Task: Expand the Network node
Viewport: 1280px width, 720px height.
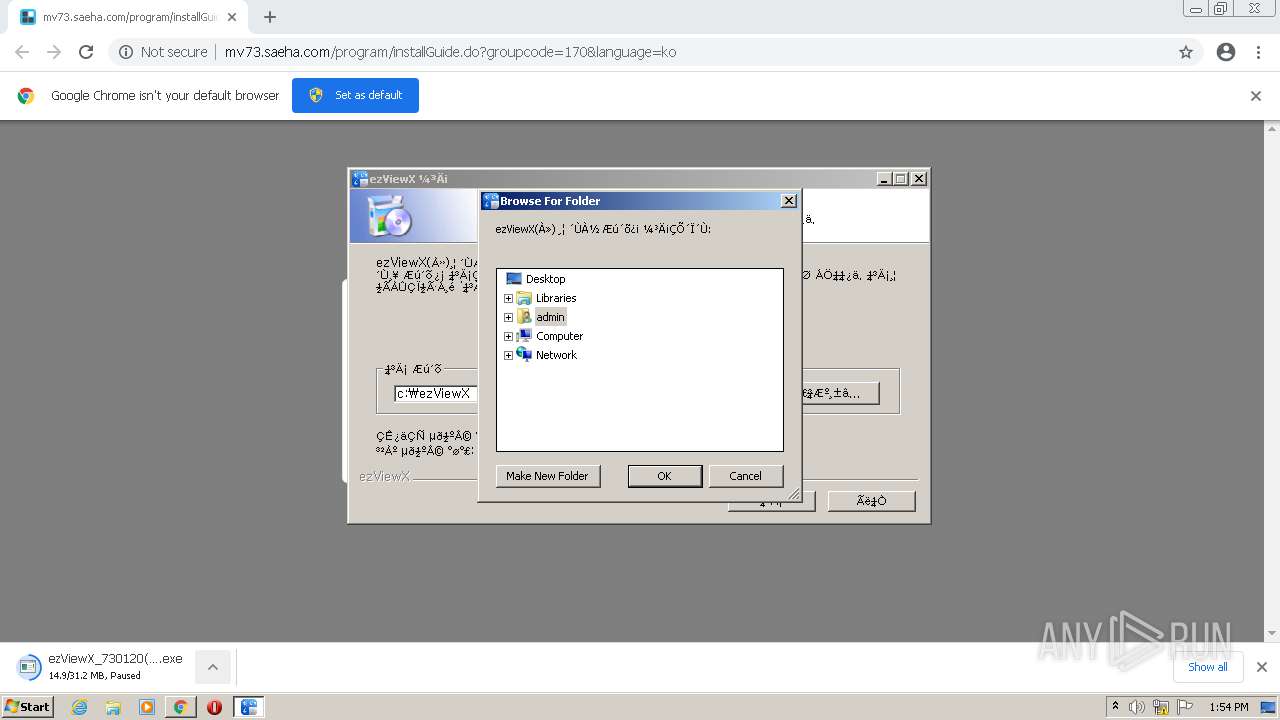Action: 508,355
